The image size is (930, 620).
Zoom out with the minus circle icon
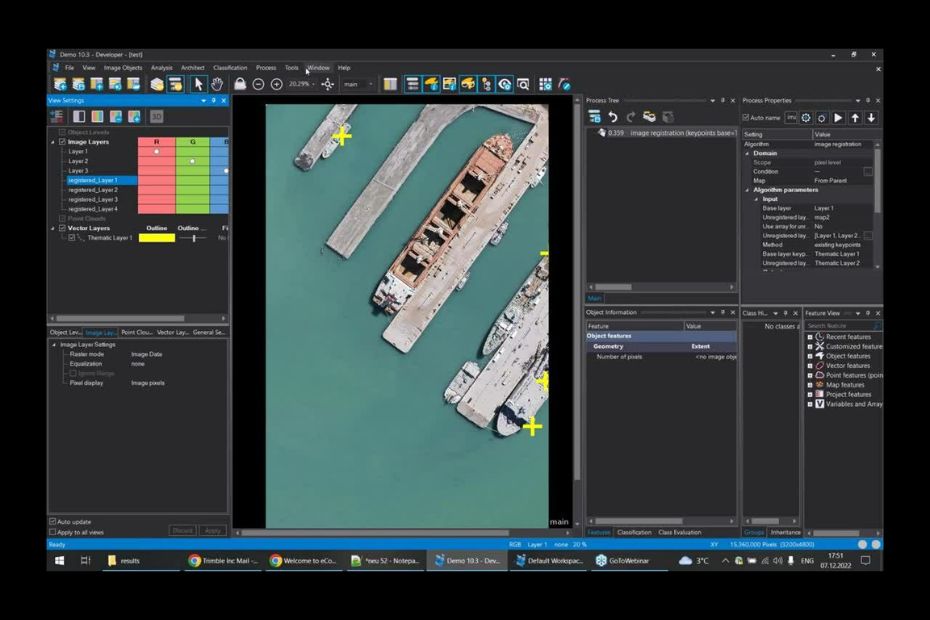coord(258,84)
